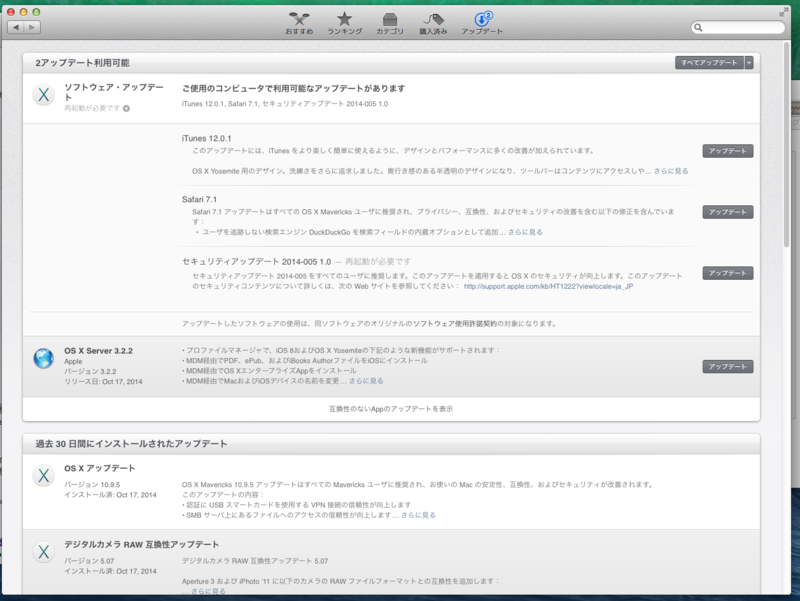Screen dimensions: 800x601
Task: Expand さらに見る under デジタルカメラ RAW update
Action: pos(208,591)
